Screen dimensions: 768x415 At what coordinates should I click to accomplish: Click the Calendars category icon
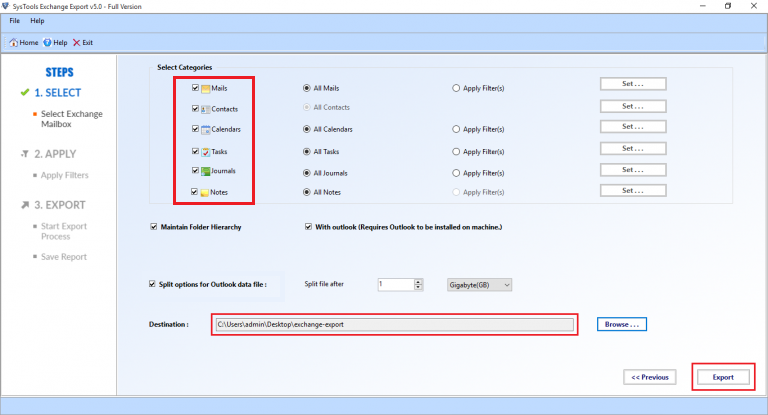(205, 130)
